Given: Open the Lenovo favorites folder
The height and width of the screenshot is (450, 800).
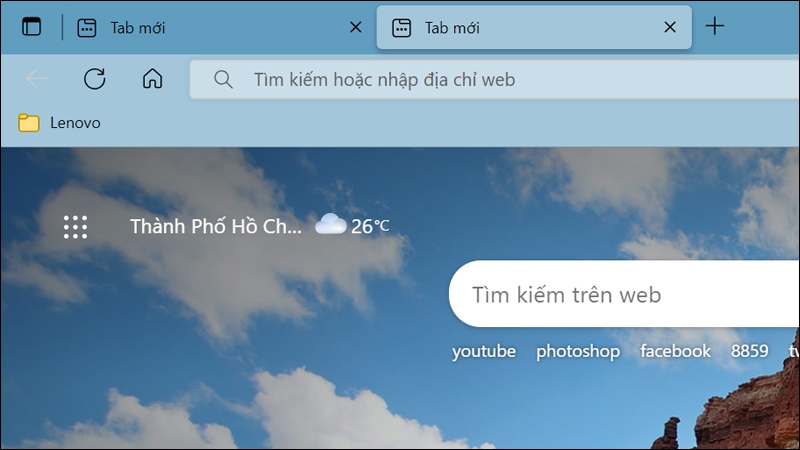Looking at the screenshot, I should click(x=59, y=123).
